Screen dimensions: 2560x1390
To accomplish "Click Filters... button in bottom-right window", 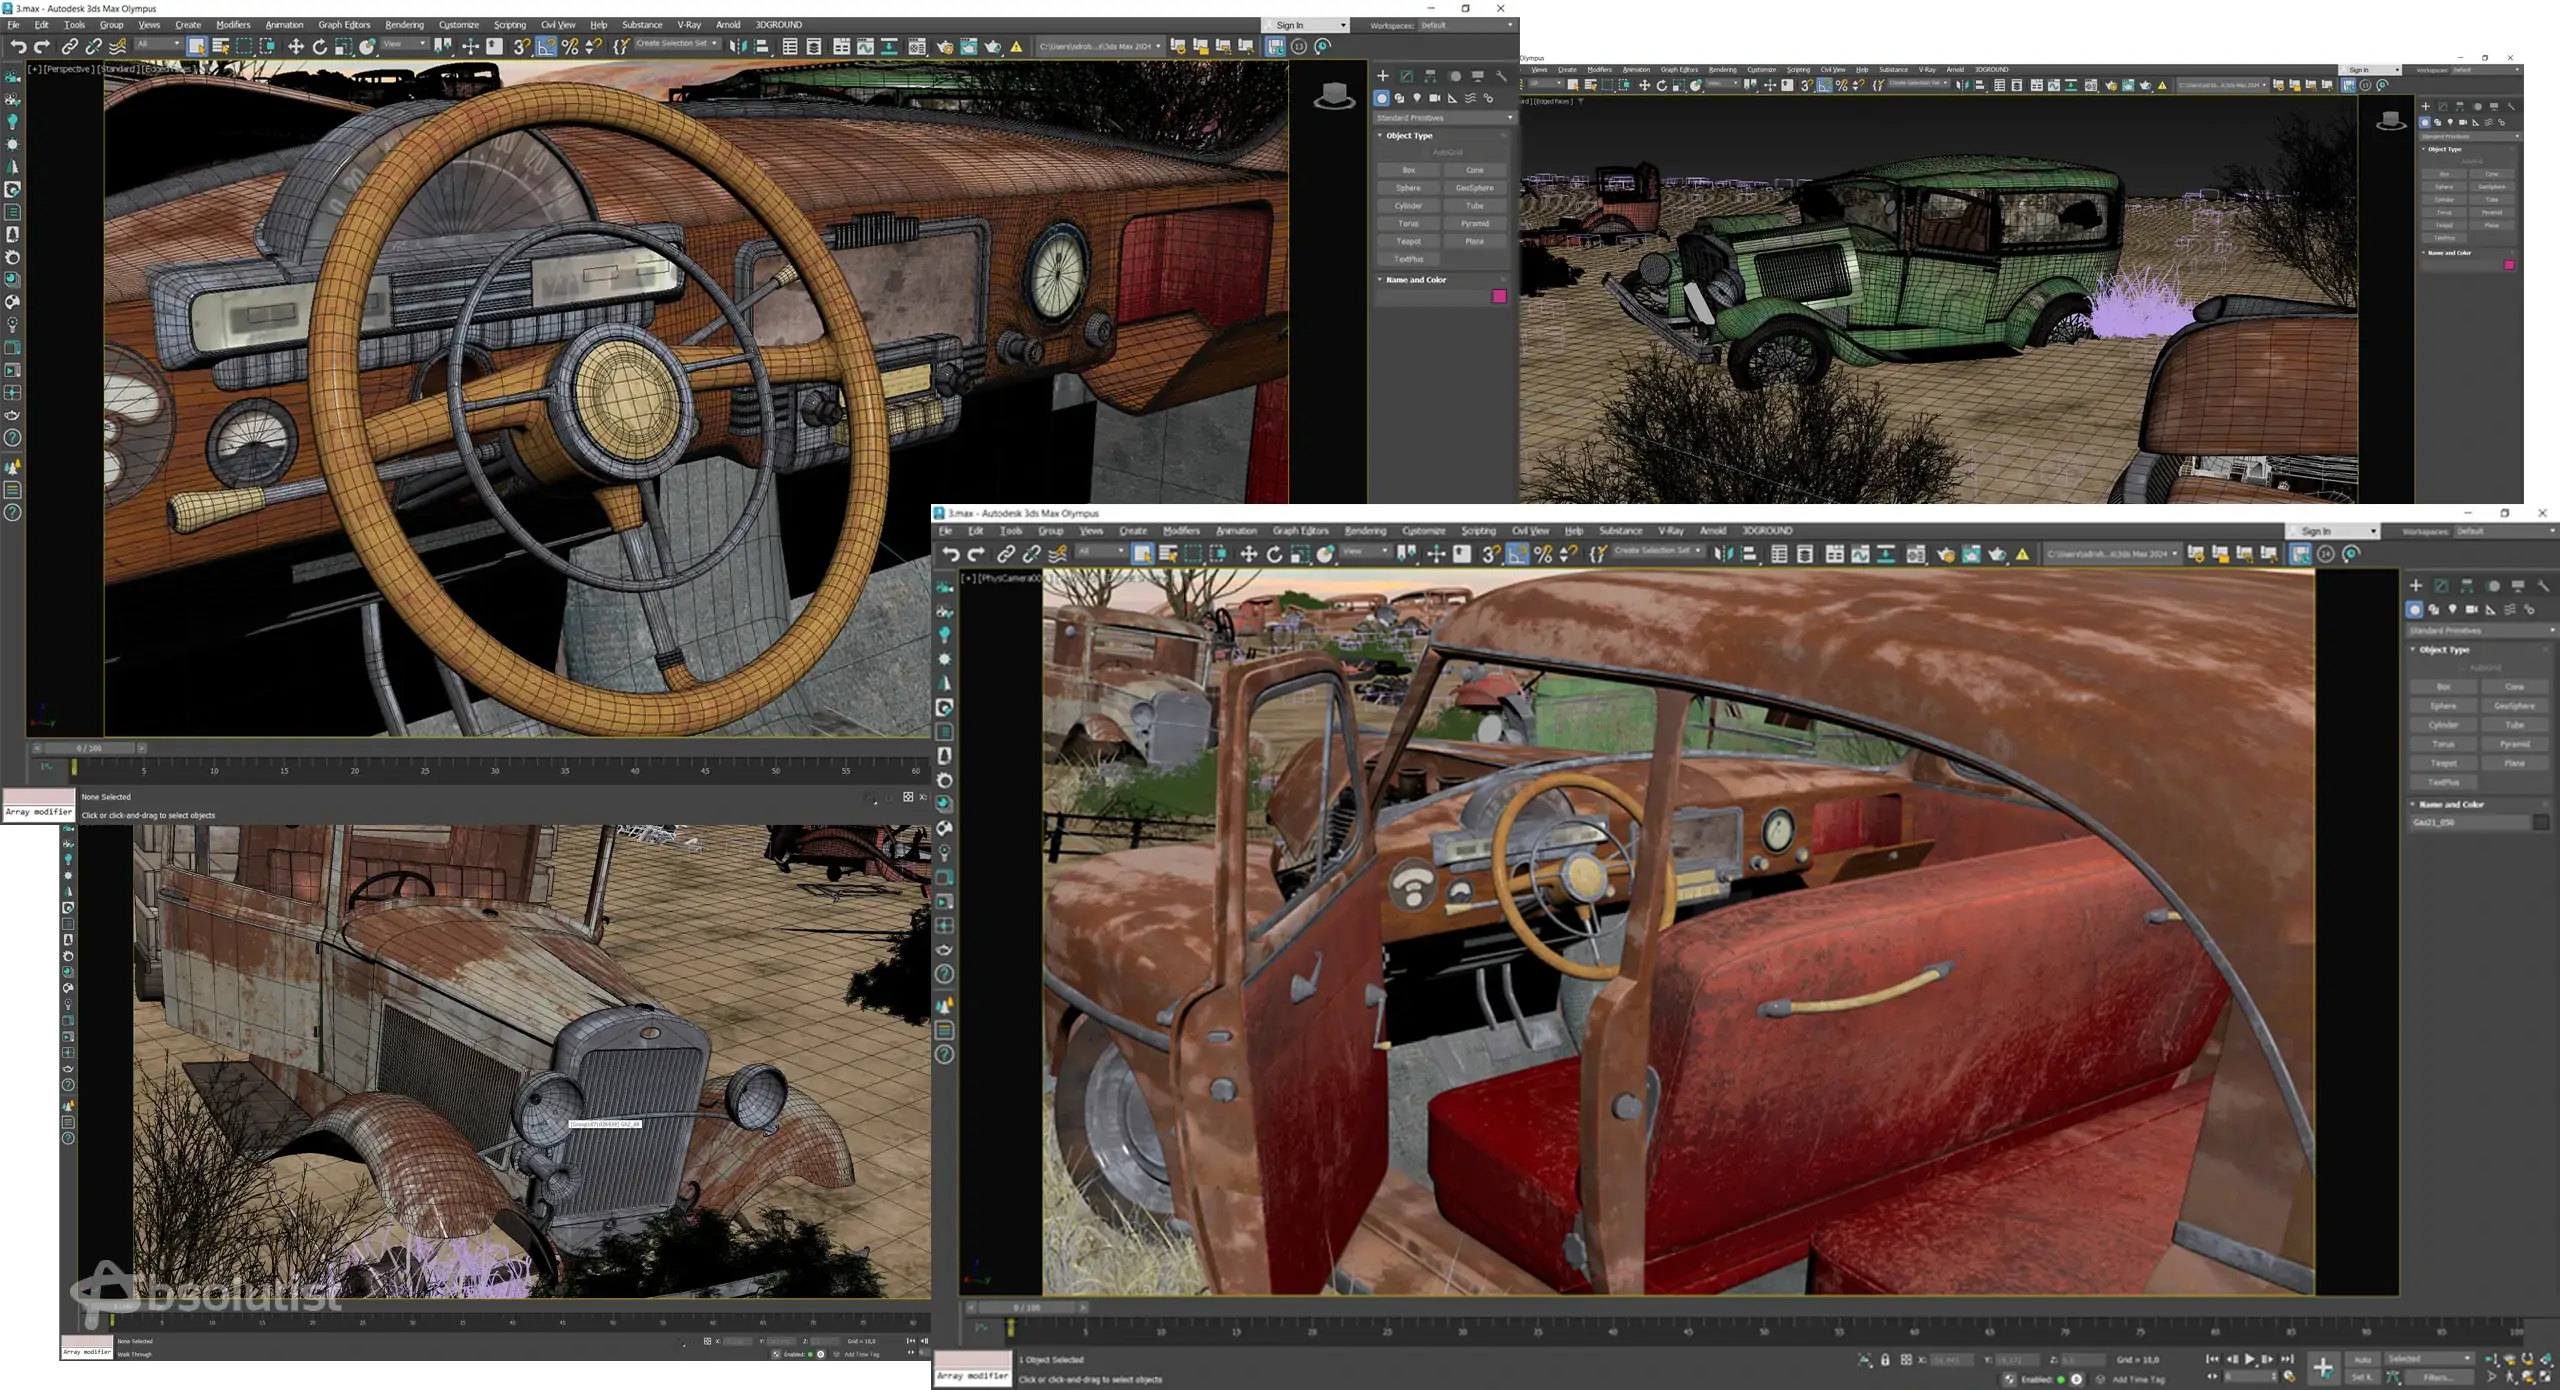I will (x=2439, y=1377).
